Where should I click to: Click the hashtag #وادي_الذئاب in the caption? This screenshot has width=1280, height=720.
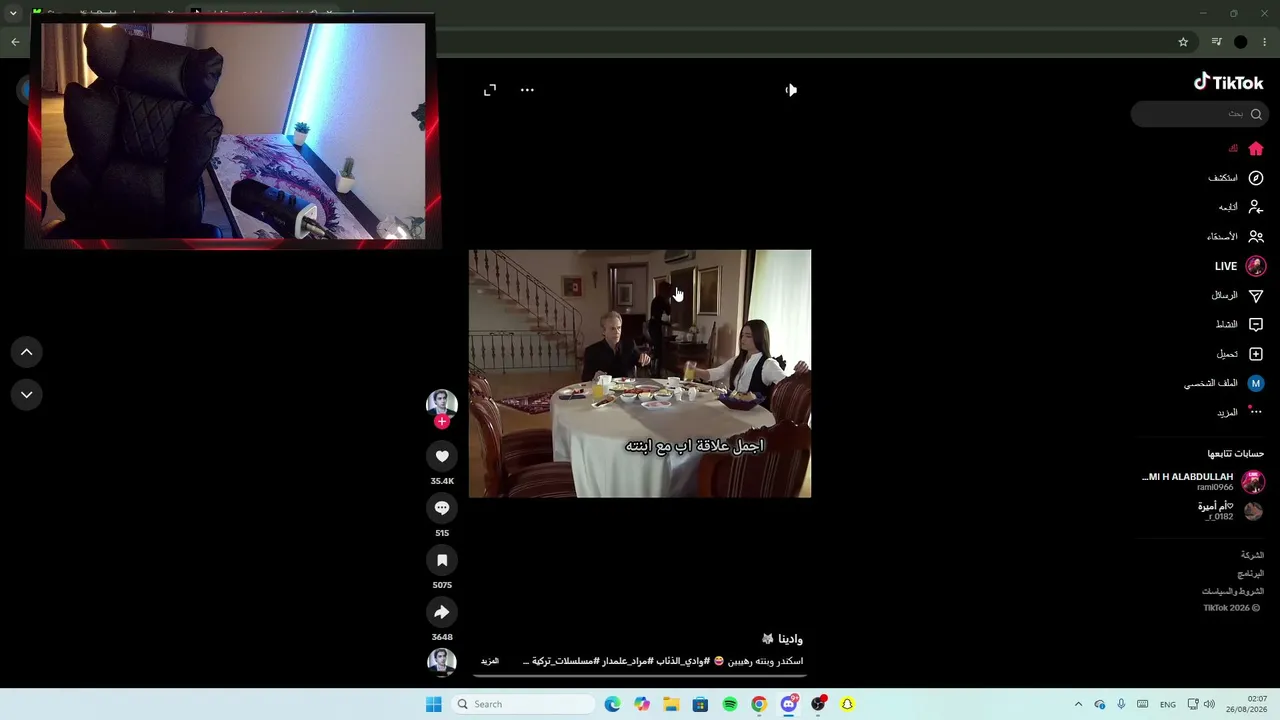[x=682, y=661]
